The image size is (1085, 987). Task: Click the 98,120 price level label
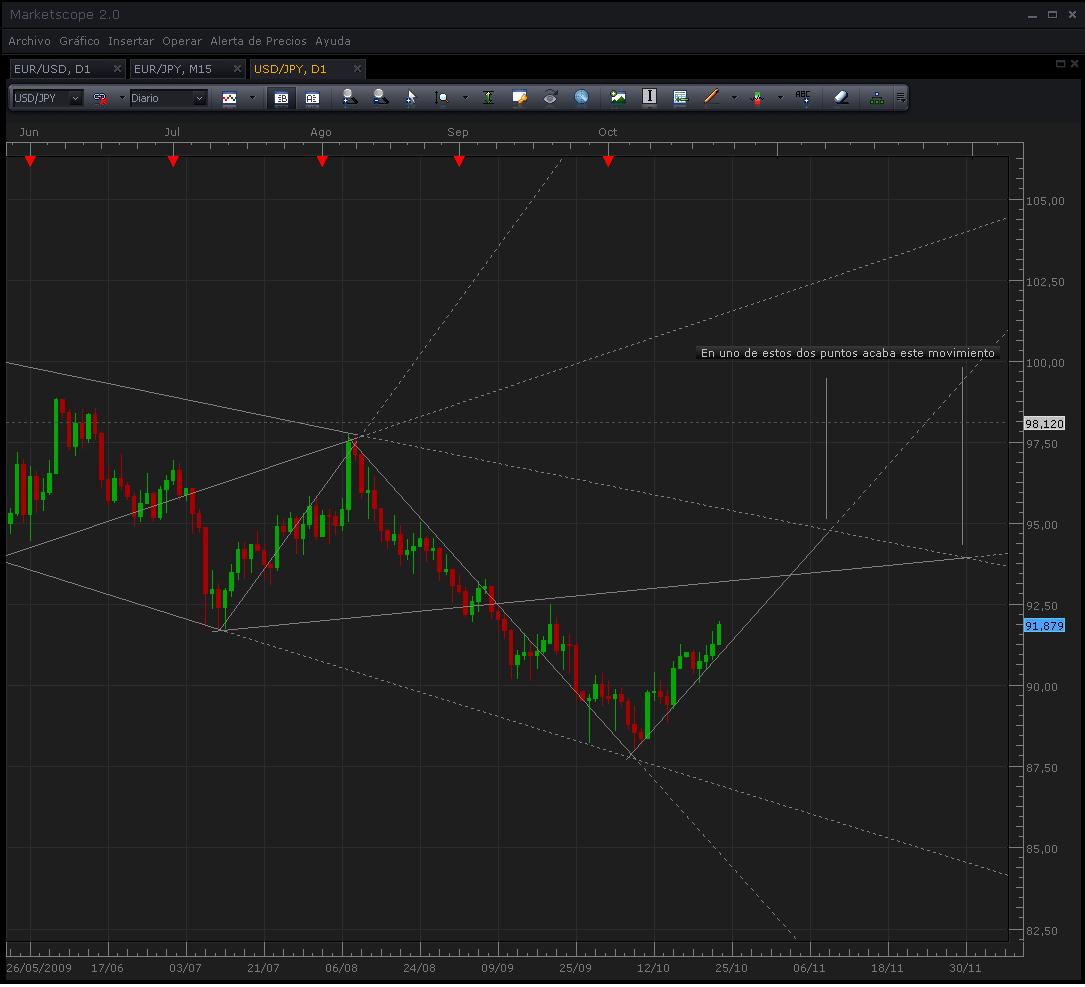click(x=1044, y=424)
